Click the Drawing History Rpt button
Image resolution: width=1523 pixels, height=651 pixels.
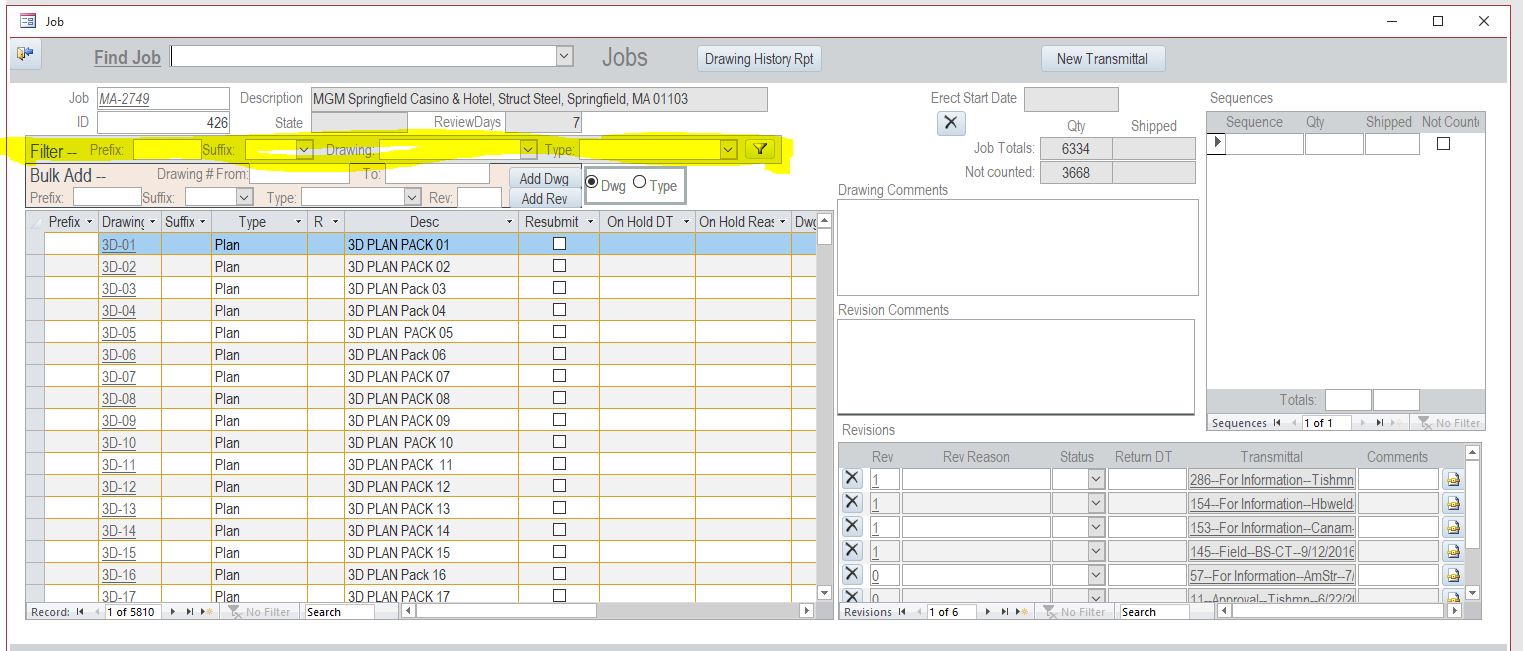coord(759,59)
